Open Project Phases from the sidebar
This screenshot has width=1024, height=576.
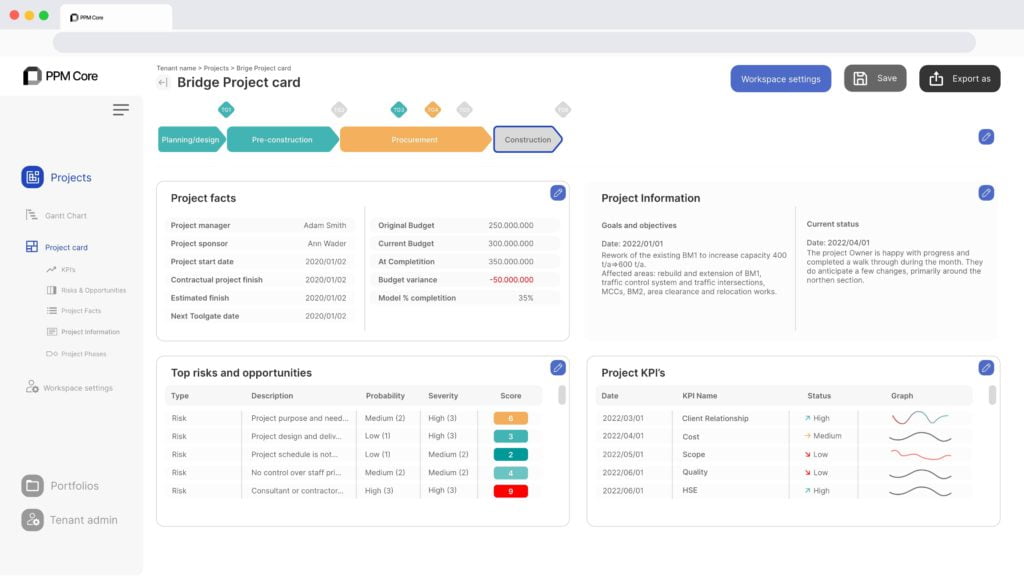[x=83, y=354]
